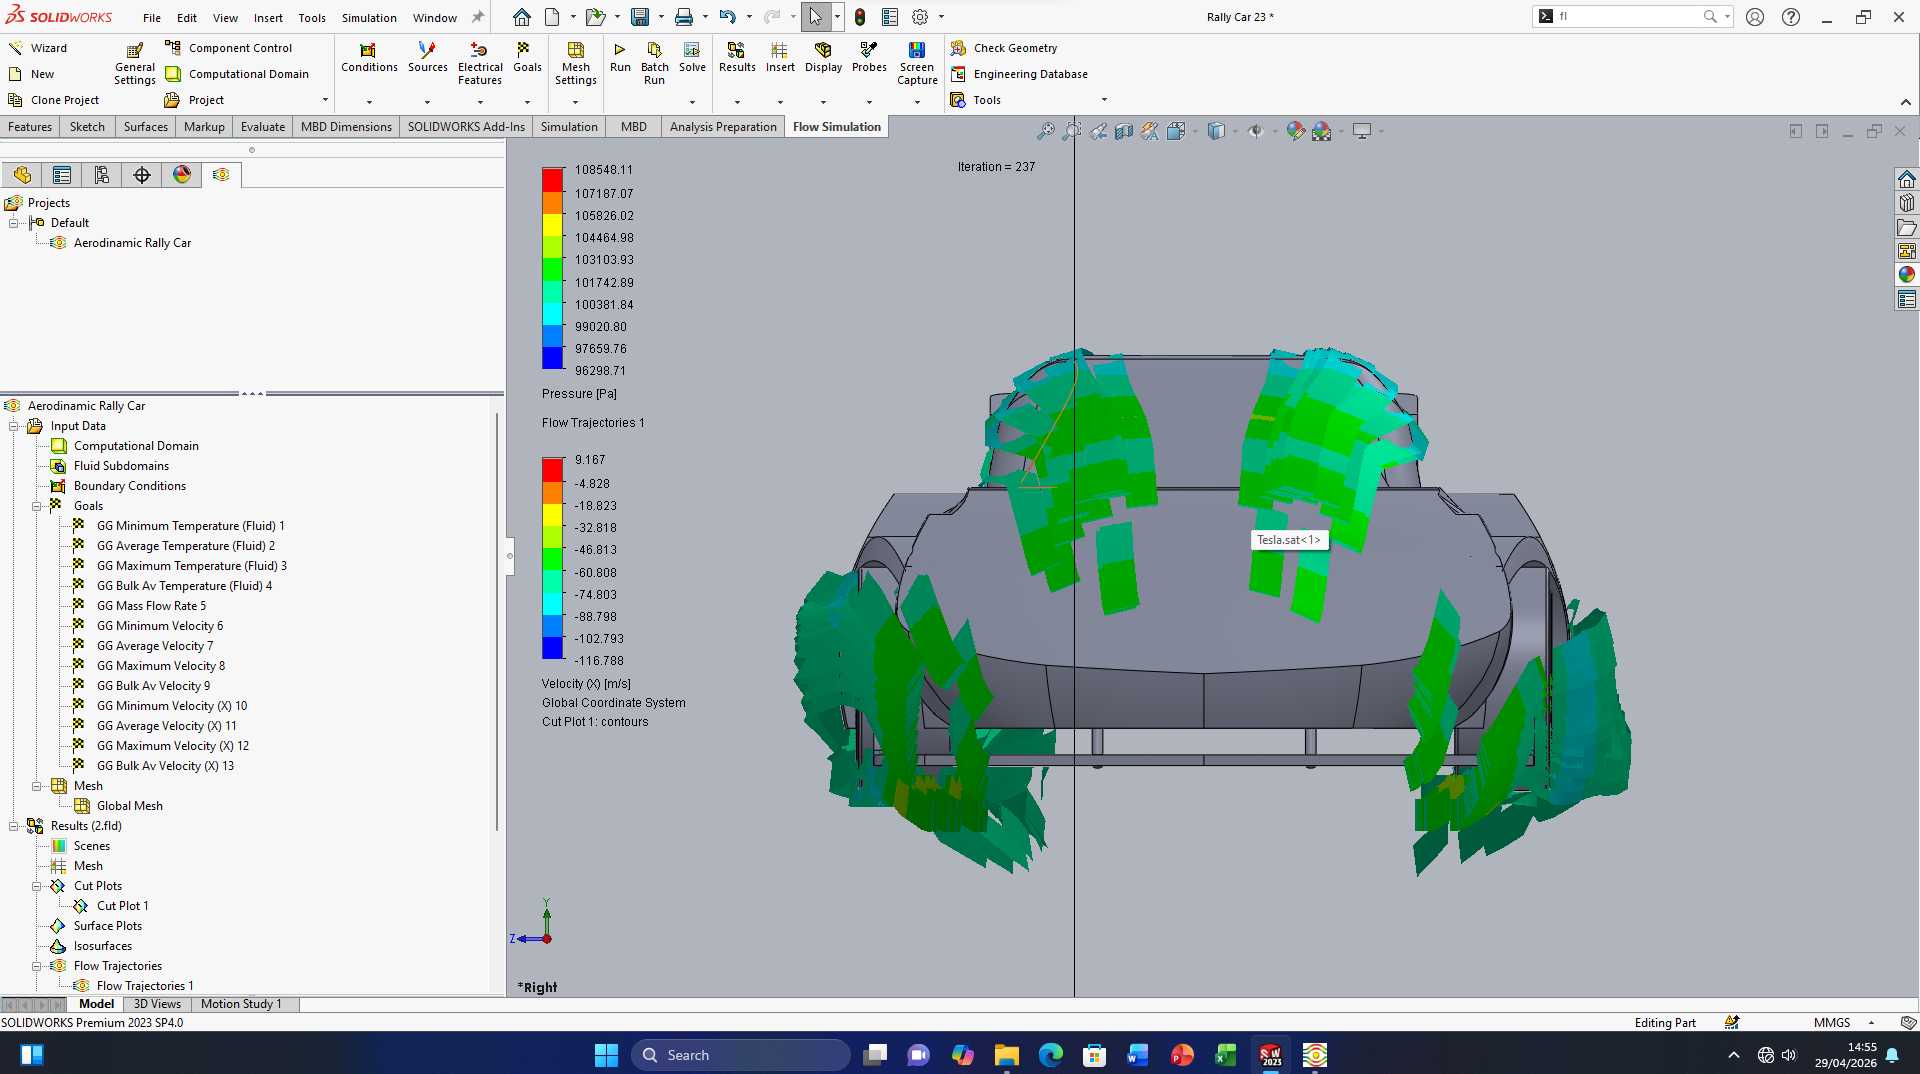Select Global Mesh in tree
The width and height of the screenshot is (1920, 1074).
click(129, 806)
